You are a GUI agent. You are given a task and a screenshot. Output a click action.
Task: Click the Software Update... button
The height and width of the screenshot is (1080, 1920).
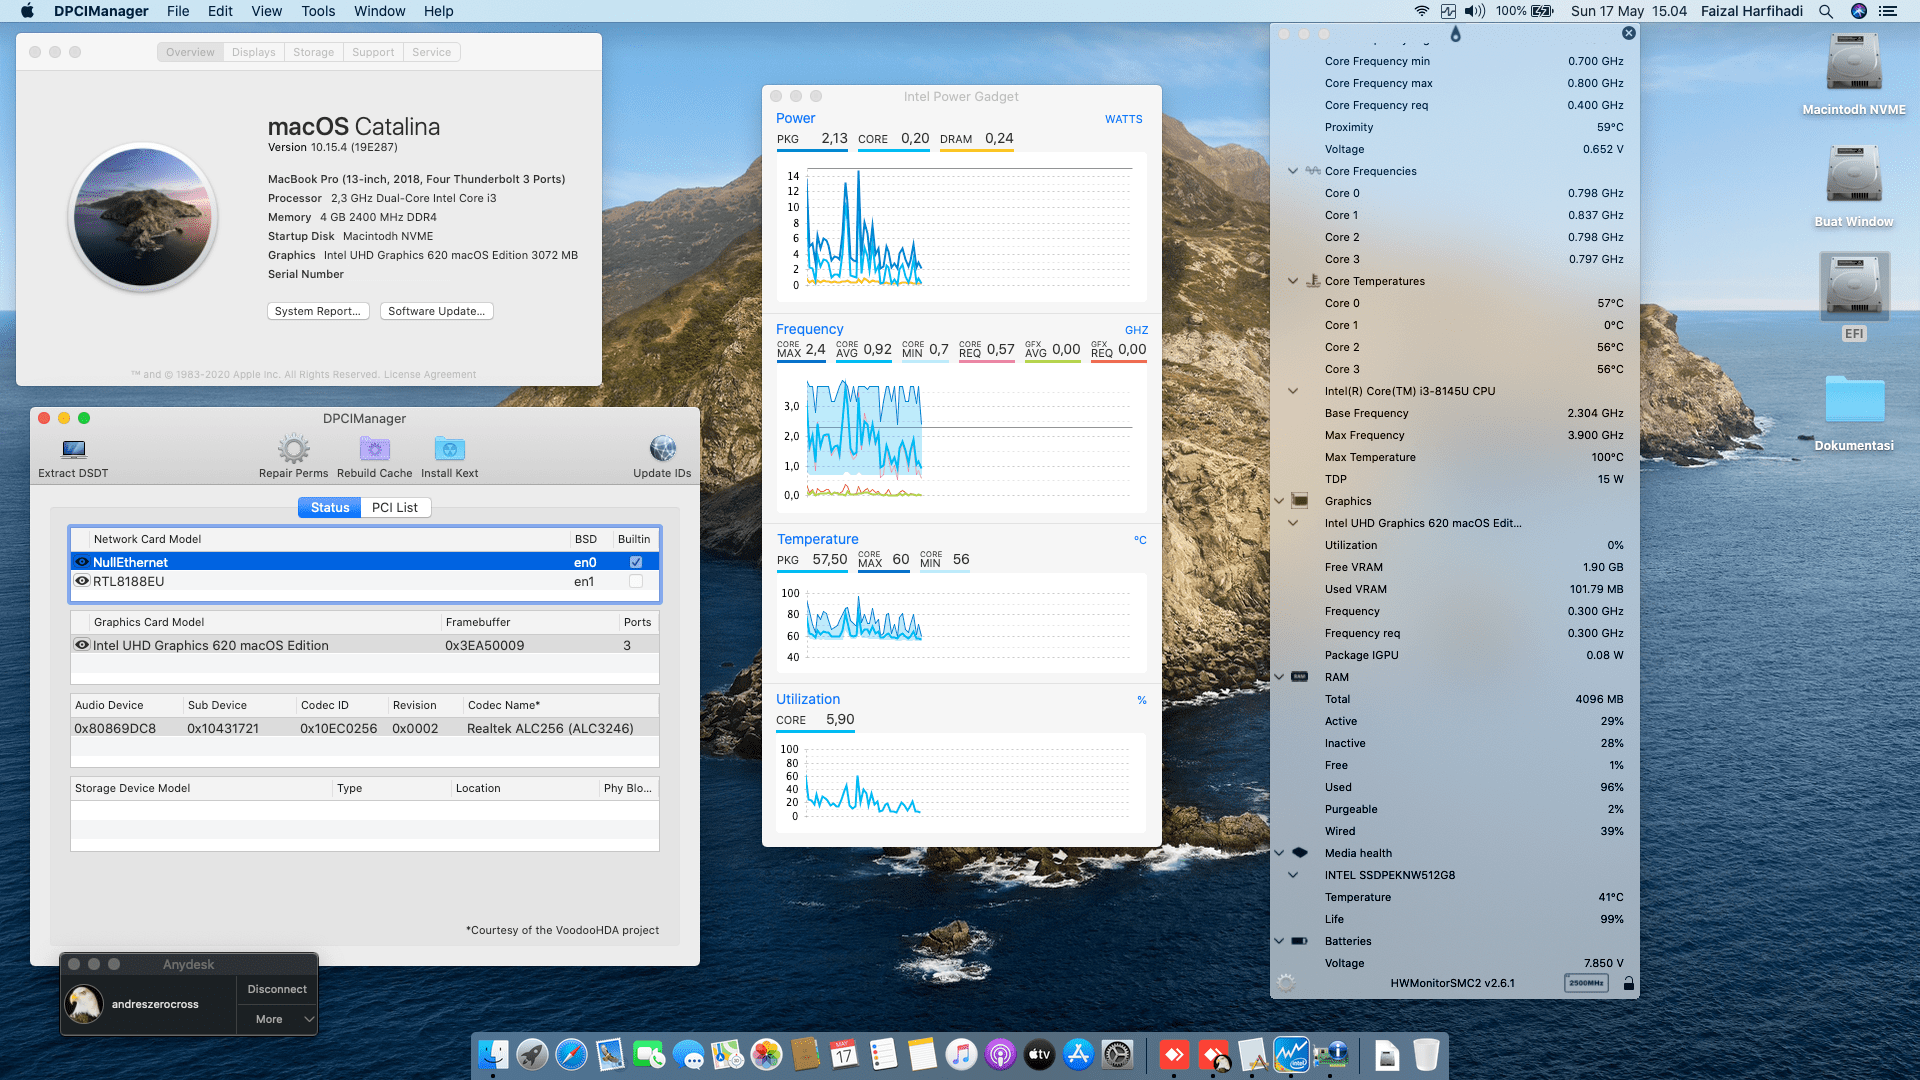pyautogui.click(x=436, y=311)
